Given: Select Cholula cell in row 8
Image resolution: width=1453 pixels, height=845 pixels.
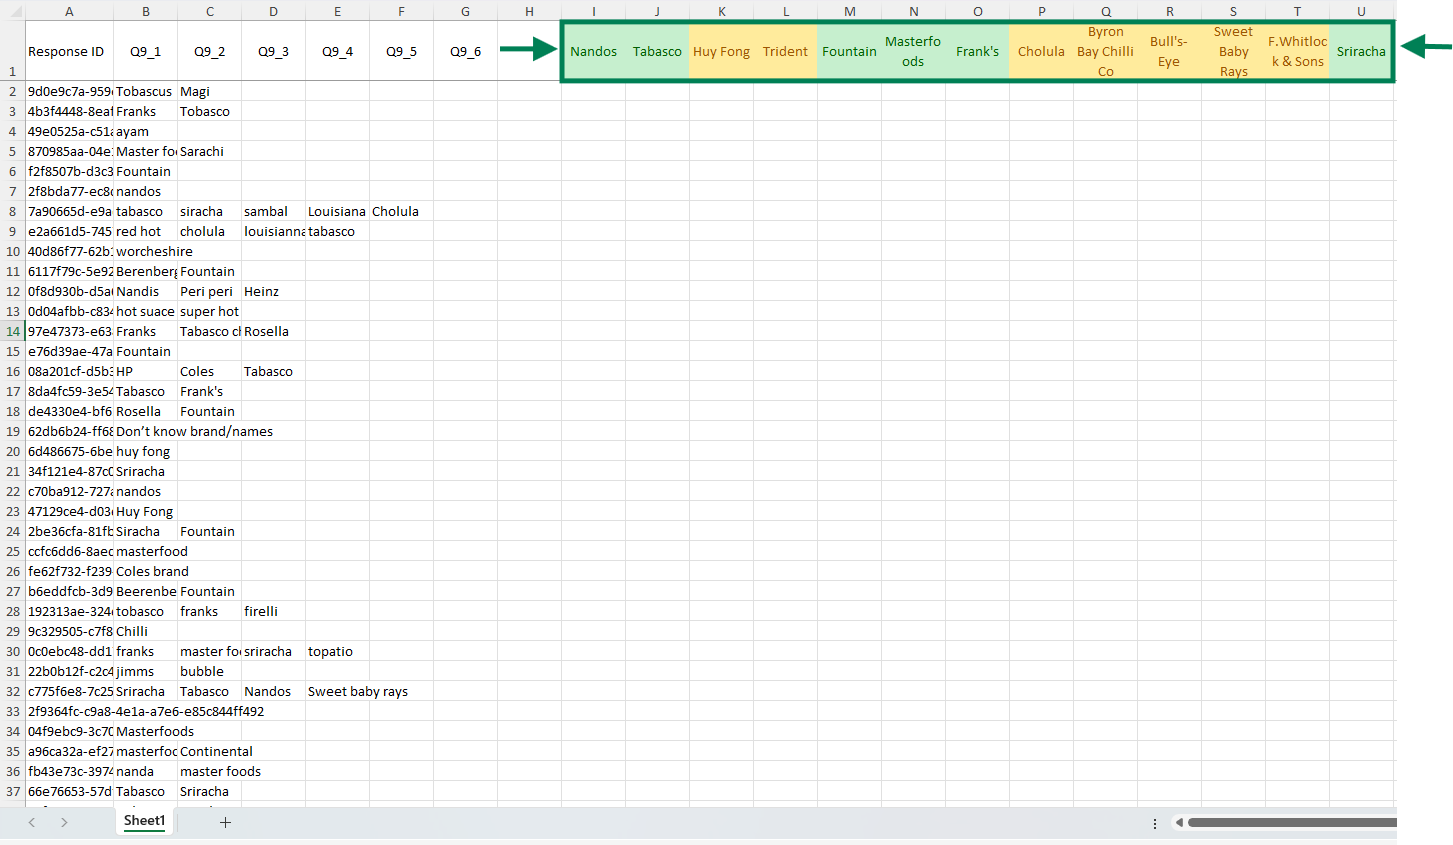Looking at the screenshot, I should (x=401, y=211).
